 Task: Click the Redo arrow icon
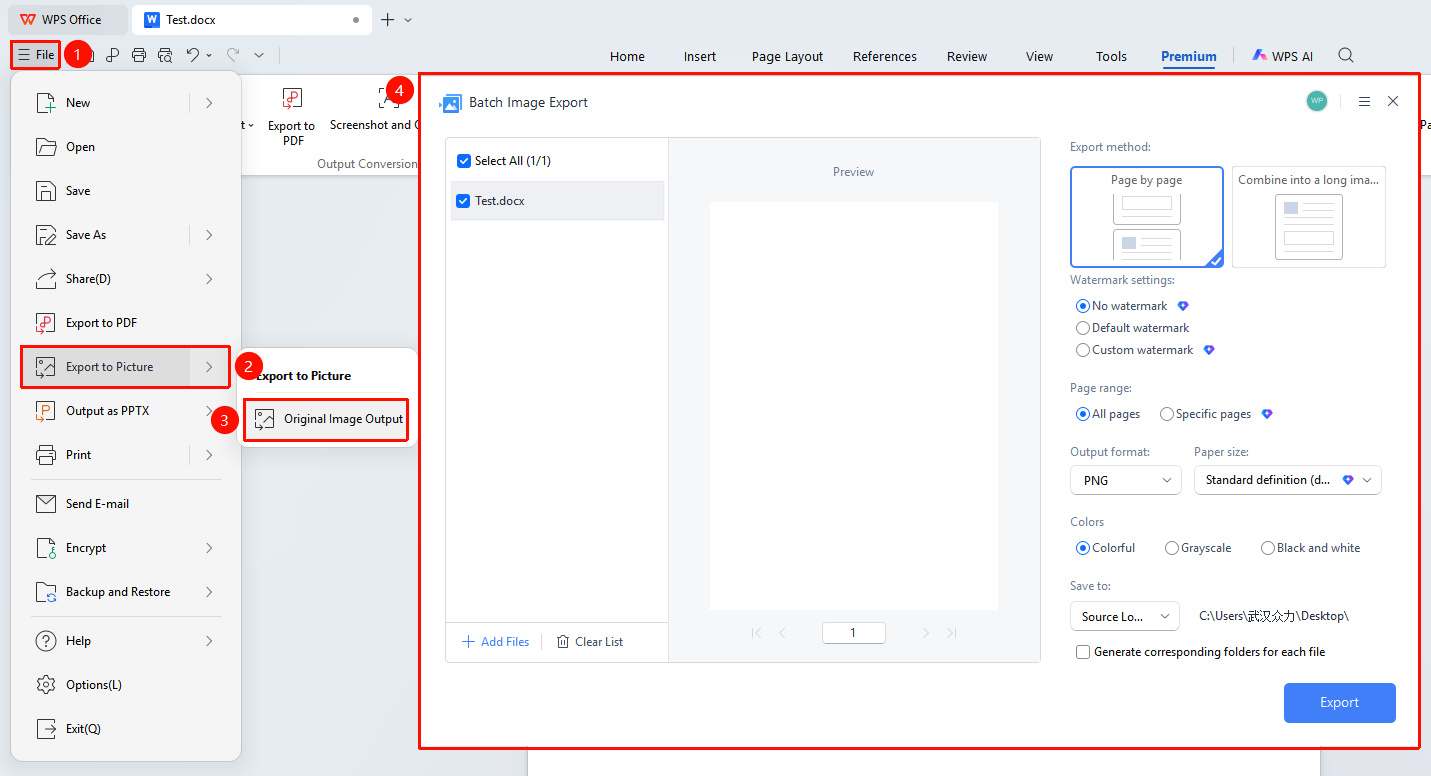(233, 55)
